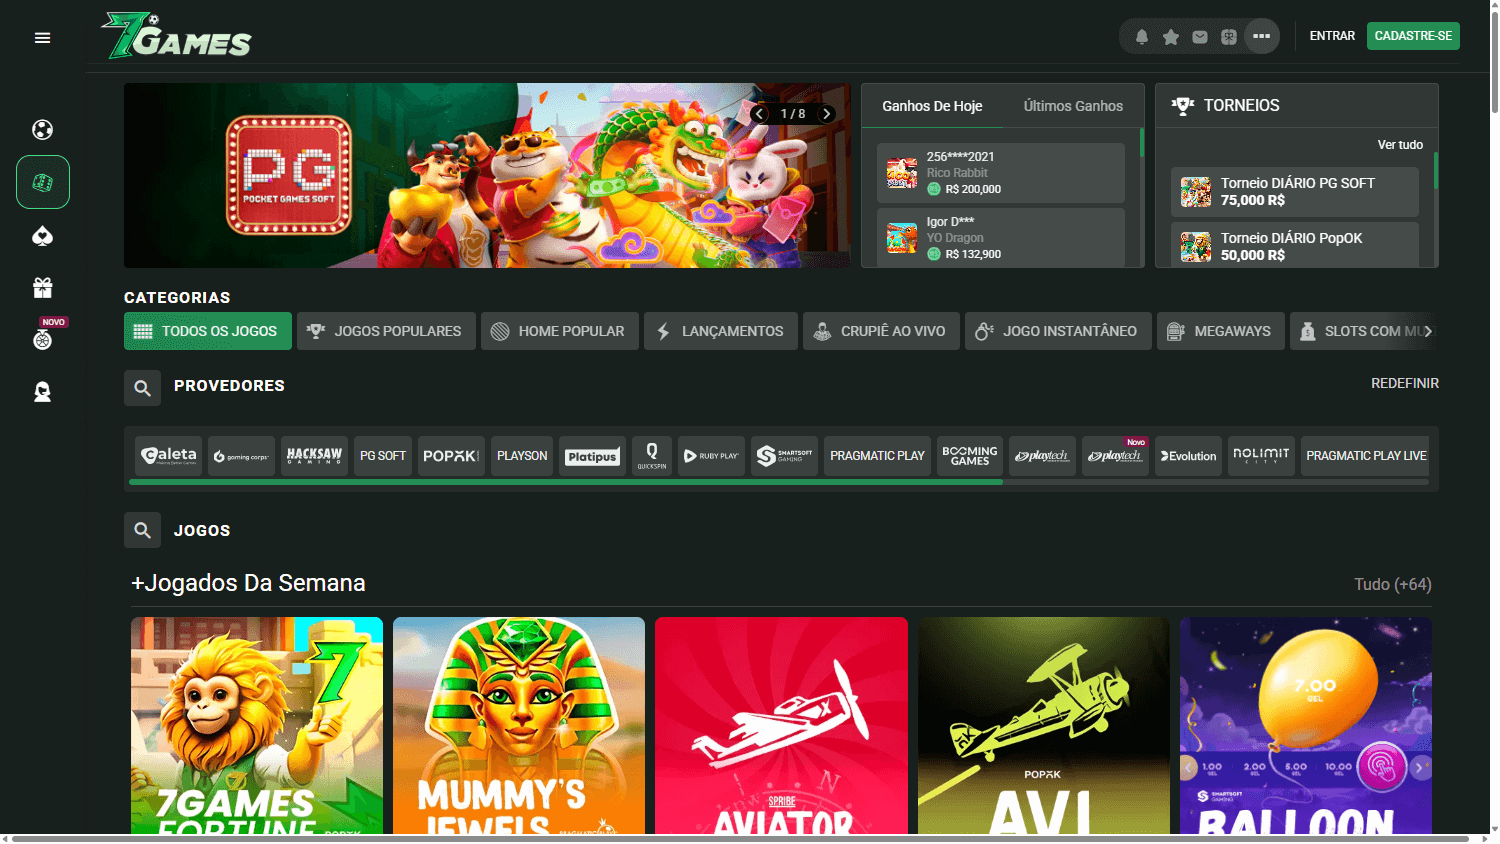Open the NOVO wheel feature in sidebar
1500x844 pixels.
pyautogui.click(x=42, y=339)
